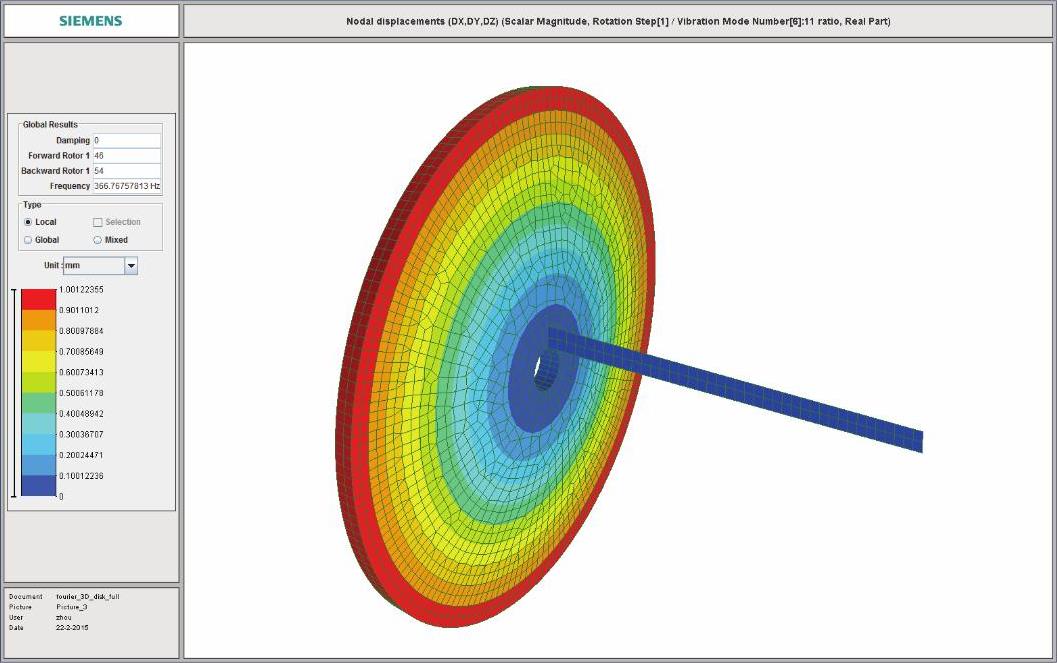Screen dimensions: 1057x663
Task: Pick the green legend swatch
Action: click(x=39, y=402)
